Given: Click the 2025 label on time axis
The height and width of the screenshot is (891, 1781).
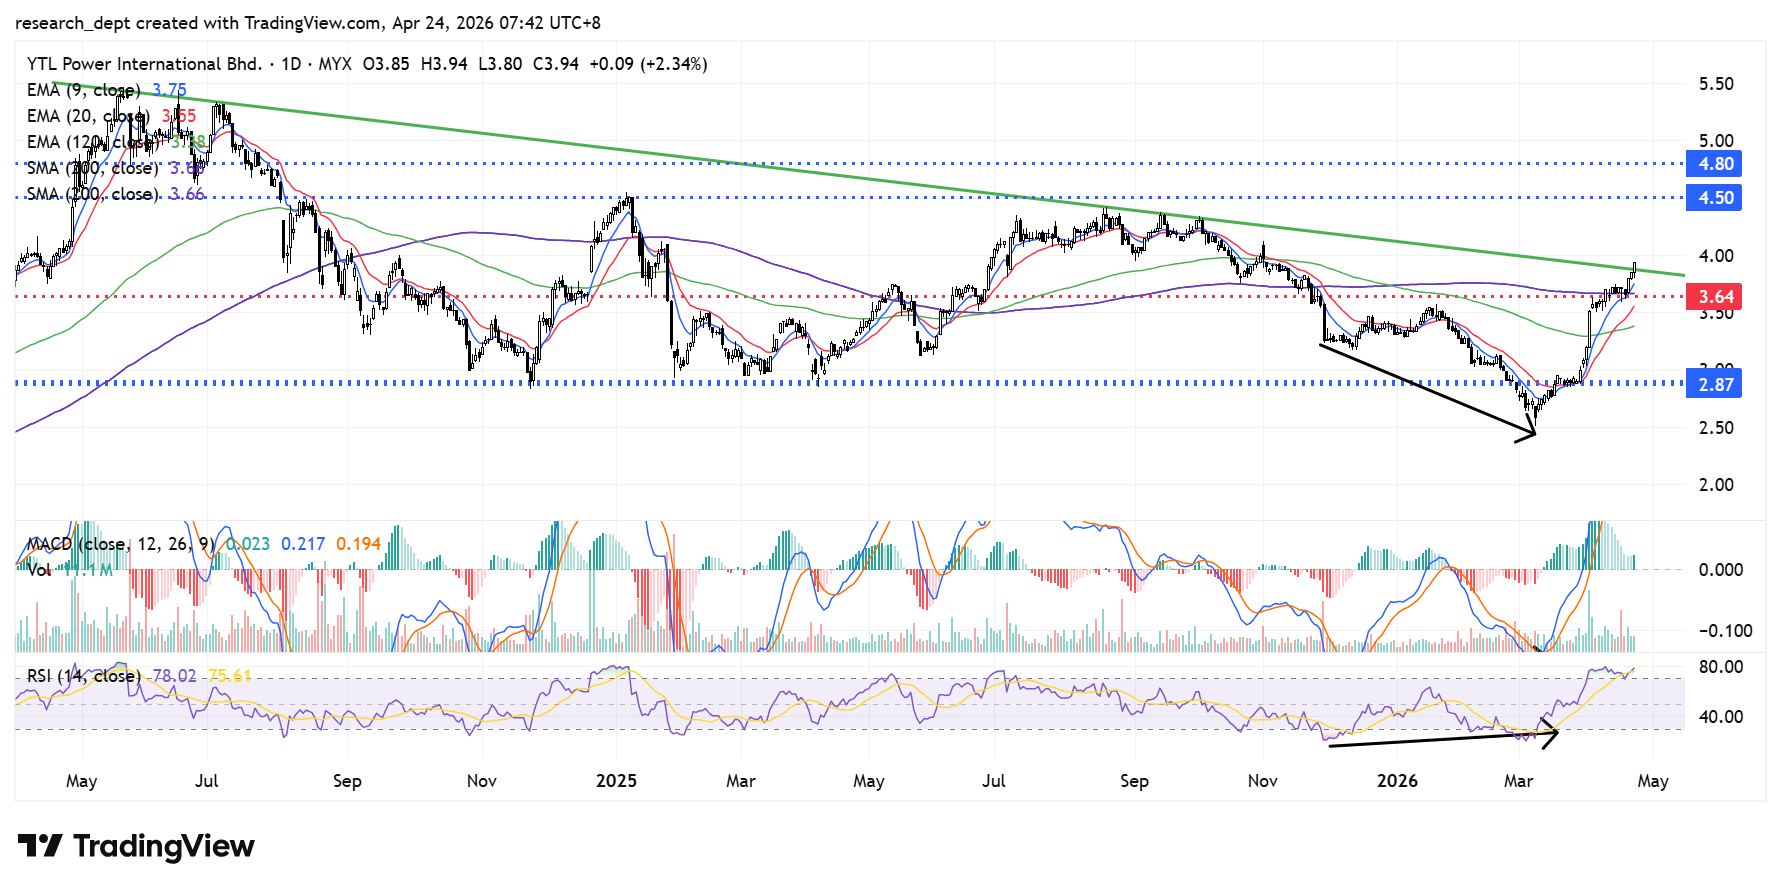Looking at the screenshot, I should (616, 781).
